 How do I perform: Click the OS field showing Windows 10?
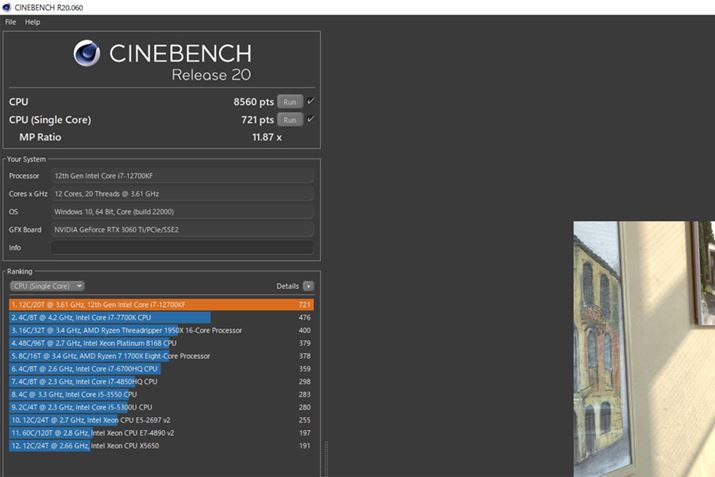182,212
